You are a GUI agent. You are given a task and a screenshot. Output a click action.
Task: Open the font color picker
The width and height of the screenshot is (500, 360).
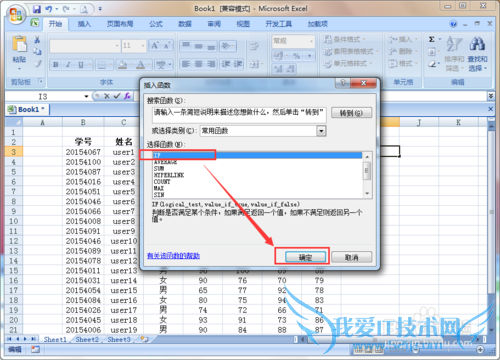click(141, 65)
